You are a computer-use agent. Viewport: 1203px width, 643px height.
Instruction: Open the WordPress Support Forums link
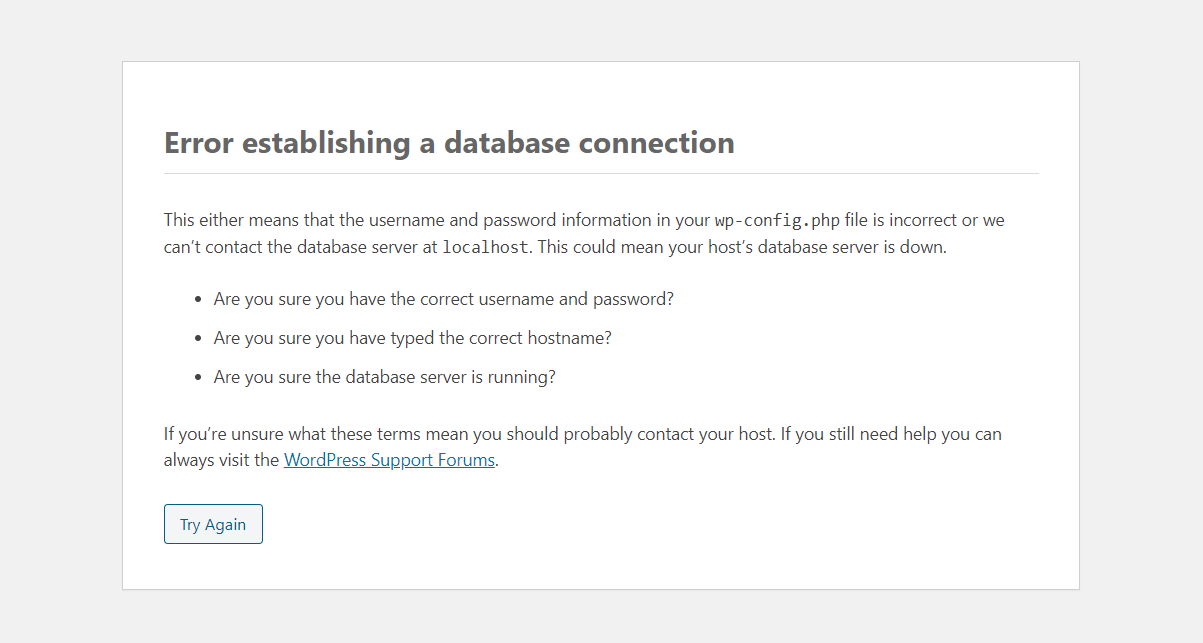coord(389,461)
